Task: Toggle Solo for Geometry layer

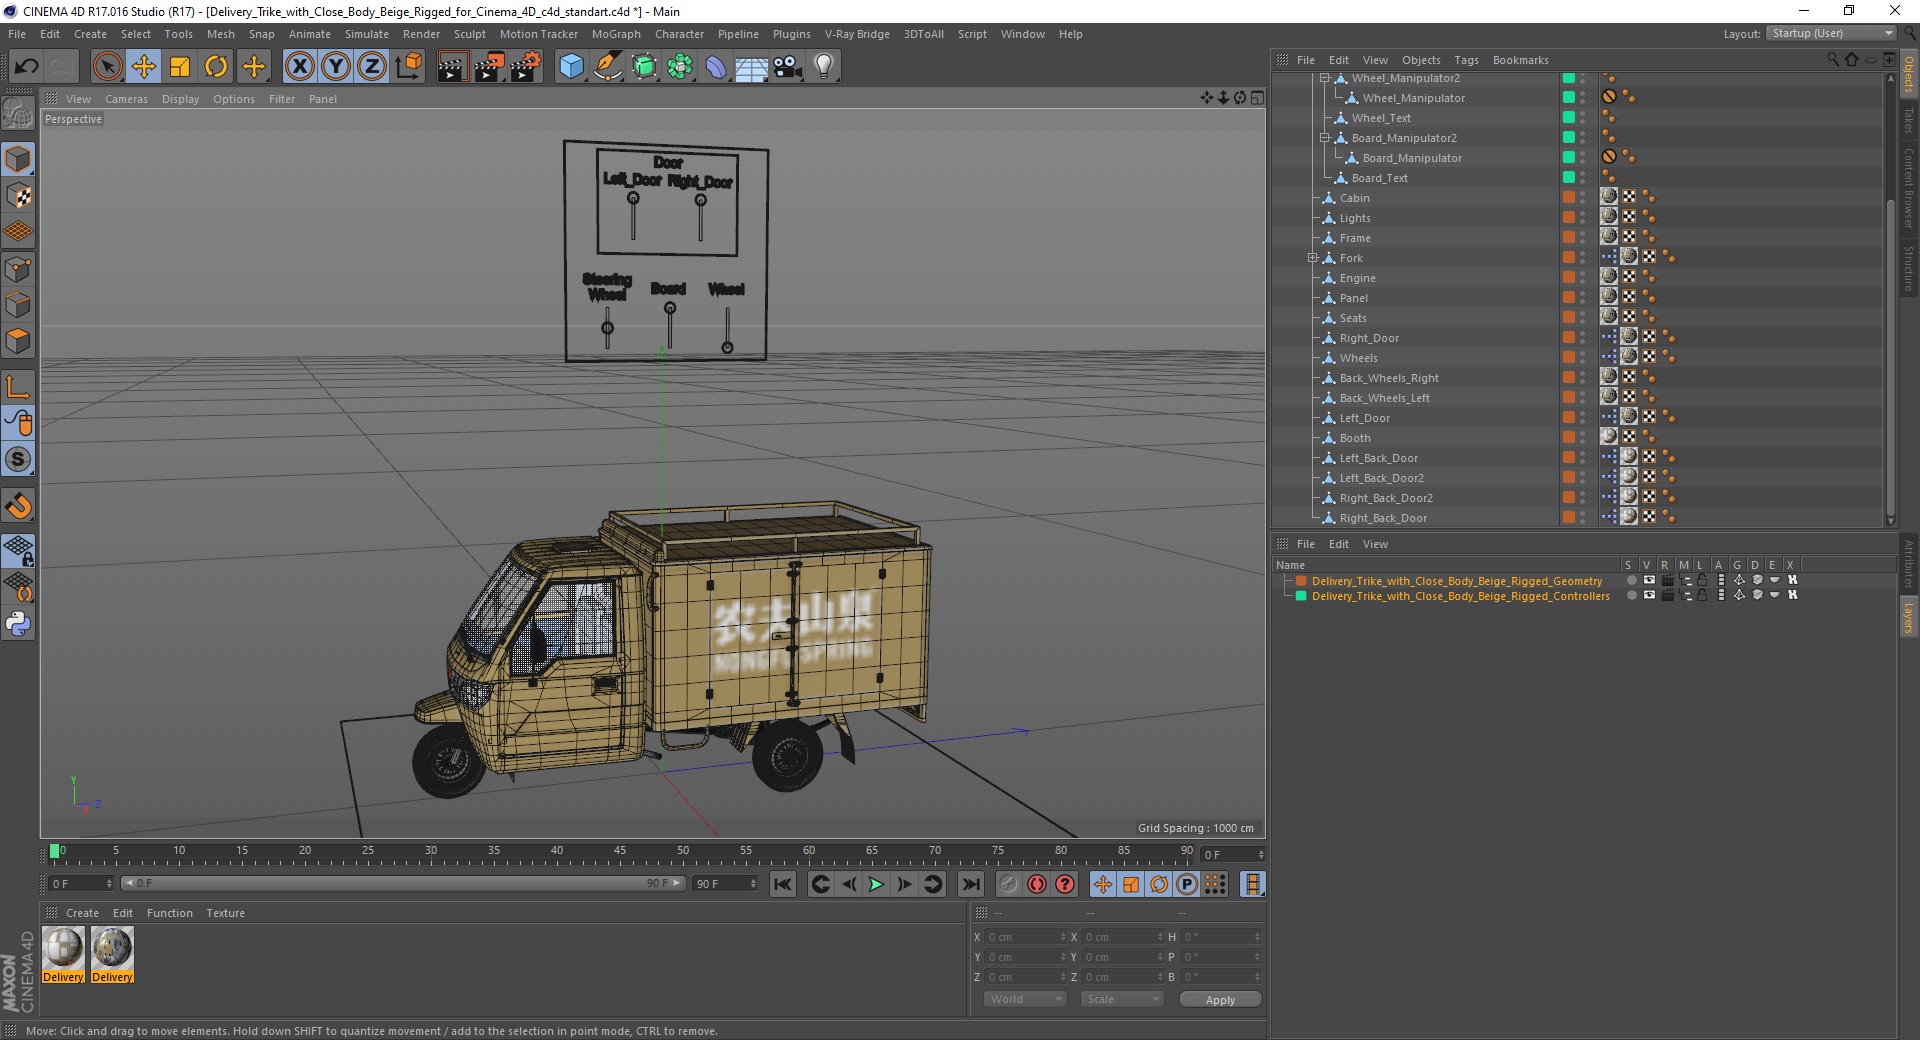Action: click(1632, 580)
